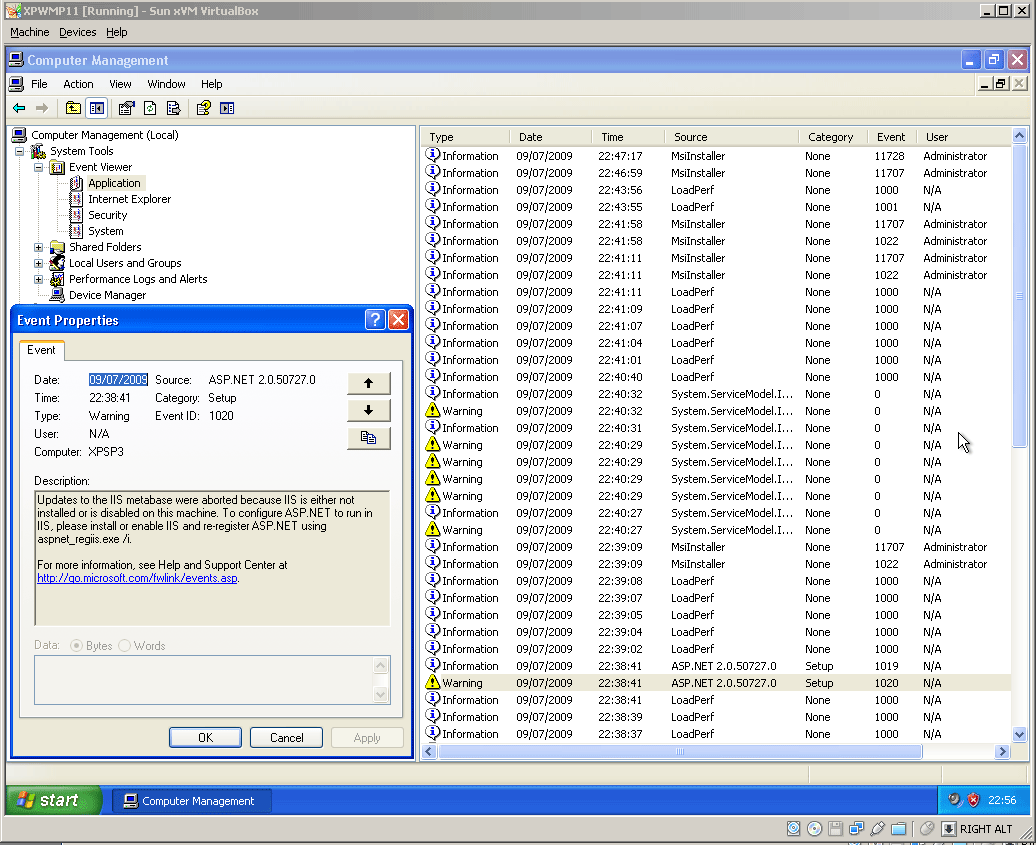Open the VirtualBox Devices menu
This screenshot has width=1036, height=845.
[x=77, y=32]
